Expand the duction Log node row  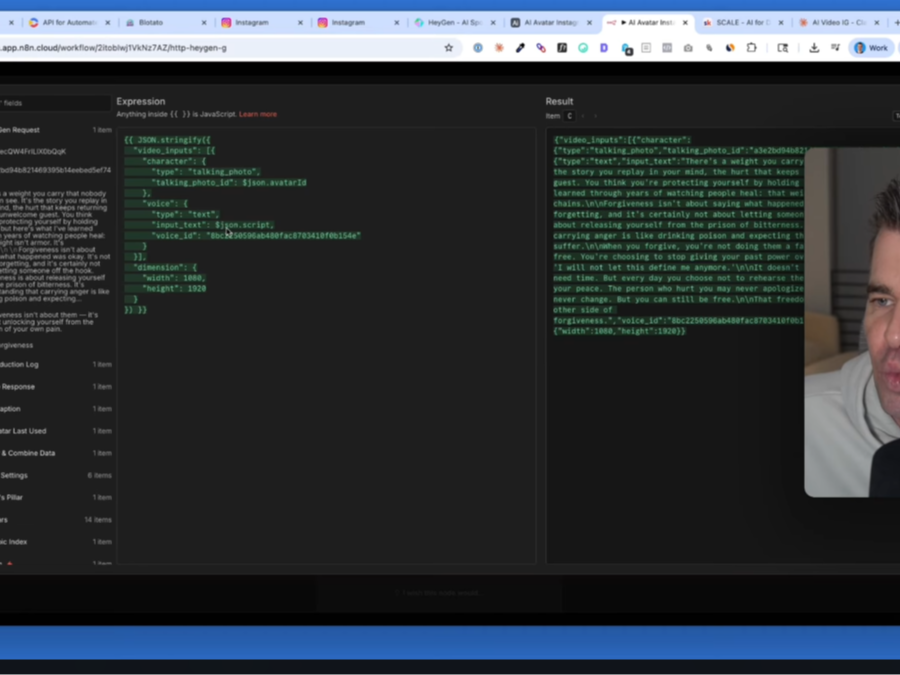[x=56, y=364]
